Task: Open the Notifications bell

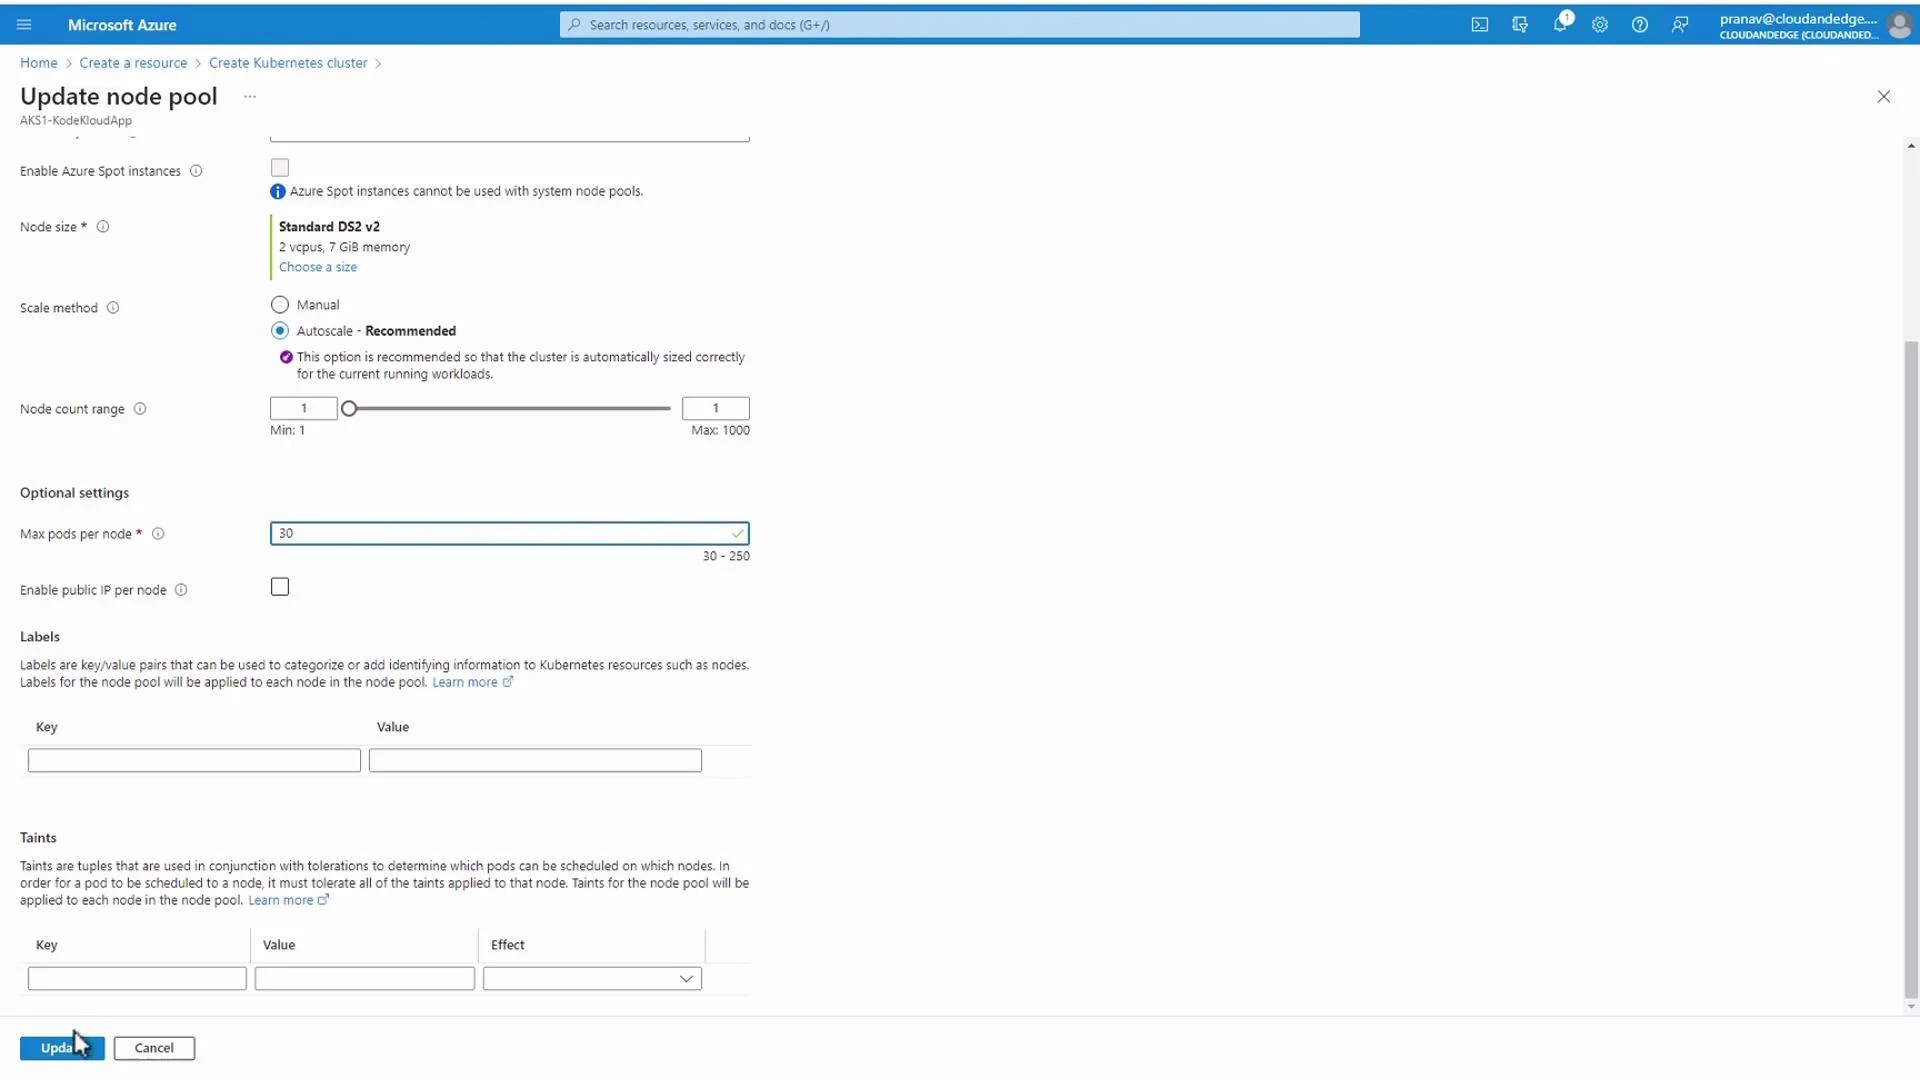Action: point(1560,24)
